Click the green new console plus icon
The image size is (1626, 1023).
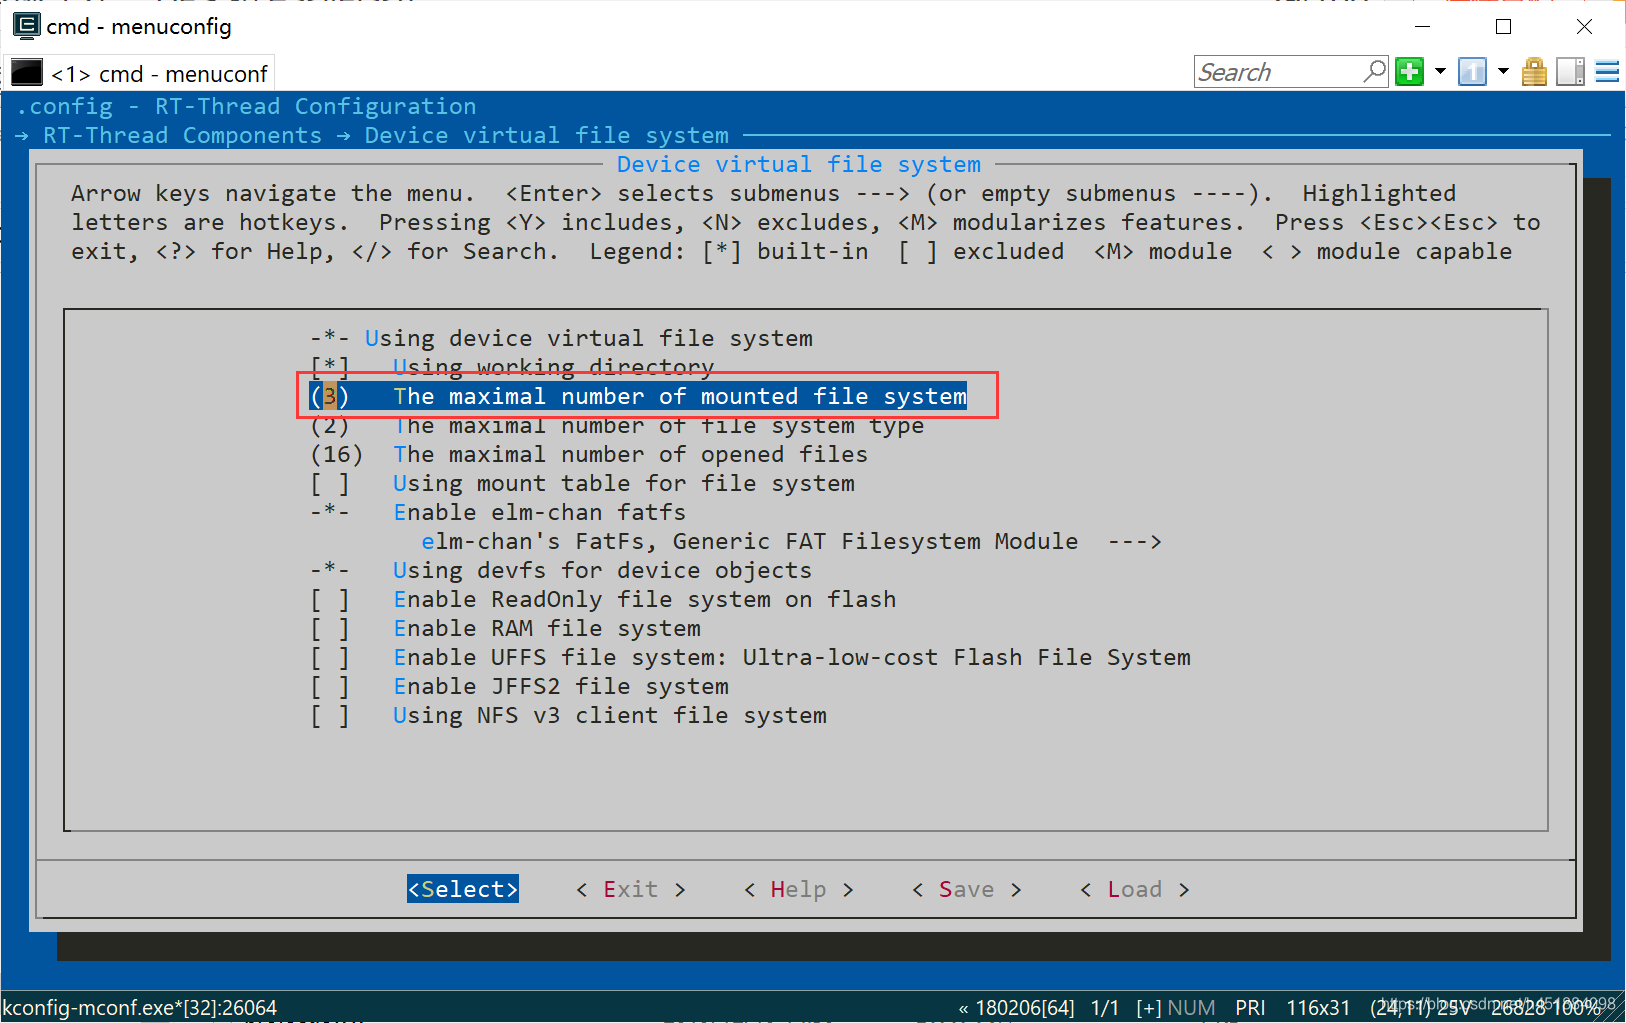[x=1410, y=72]
